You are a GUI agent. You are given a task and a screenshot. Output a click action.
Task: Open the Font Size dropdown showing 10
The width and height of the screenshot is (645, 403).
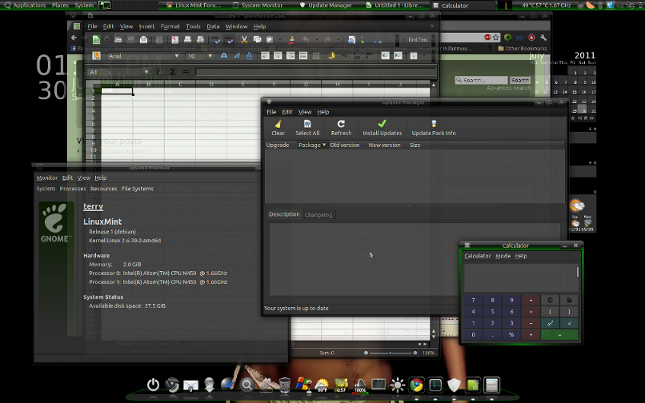tap(210, 56)
